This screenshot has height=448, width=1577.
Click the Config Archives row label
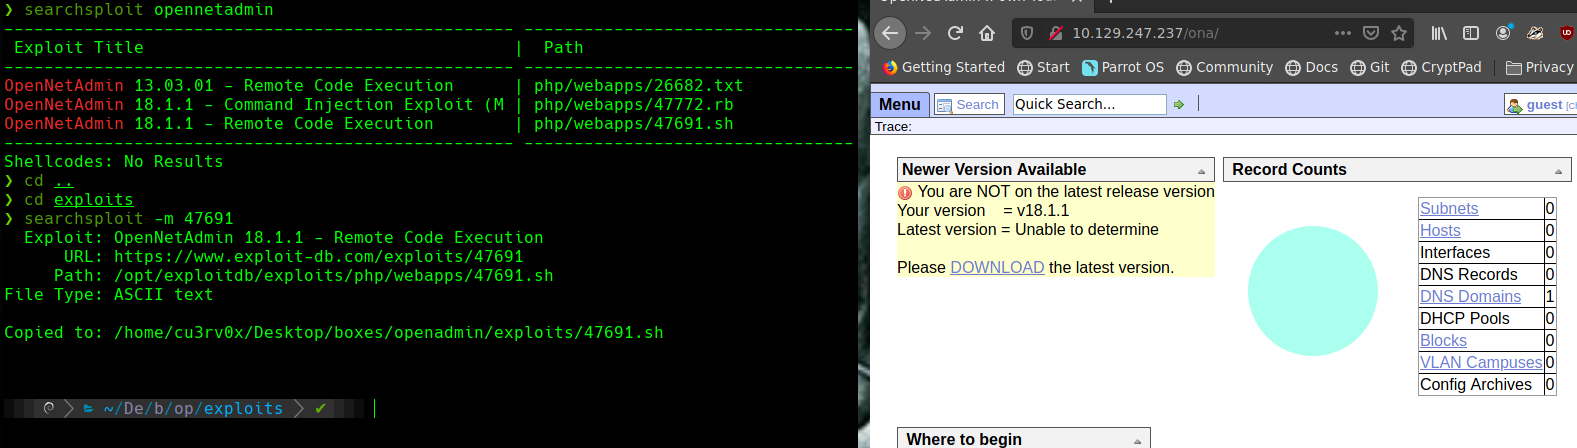(x=1476, y=384)
